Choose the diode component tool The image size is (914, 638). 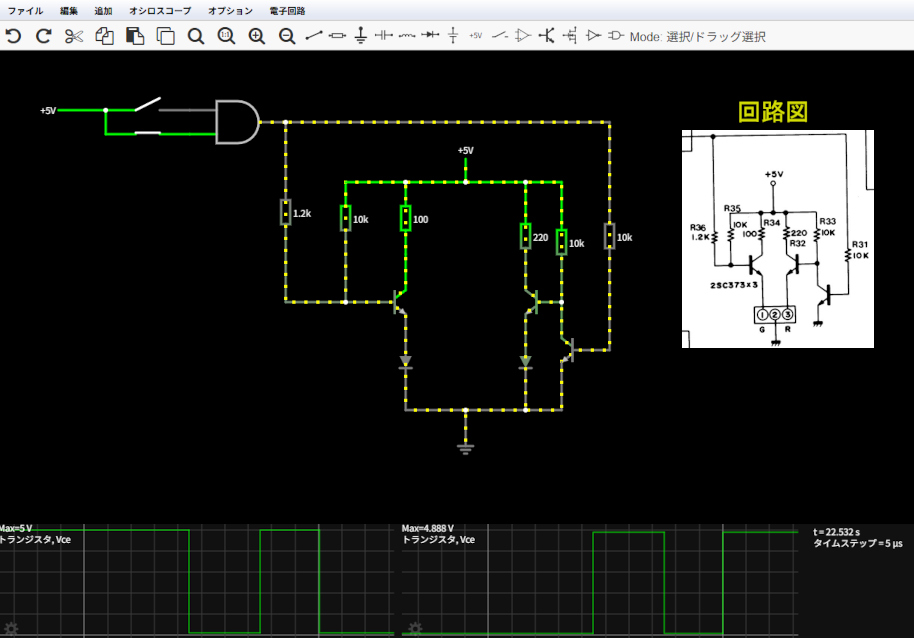tap(430, 36)
